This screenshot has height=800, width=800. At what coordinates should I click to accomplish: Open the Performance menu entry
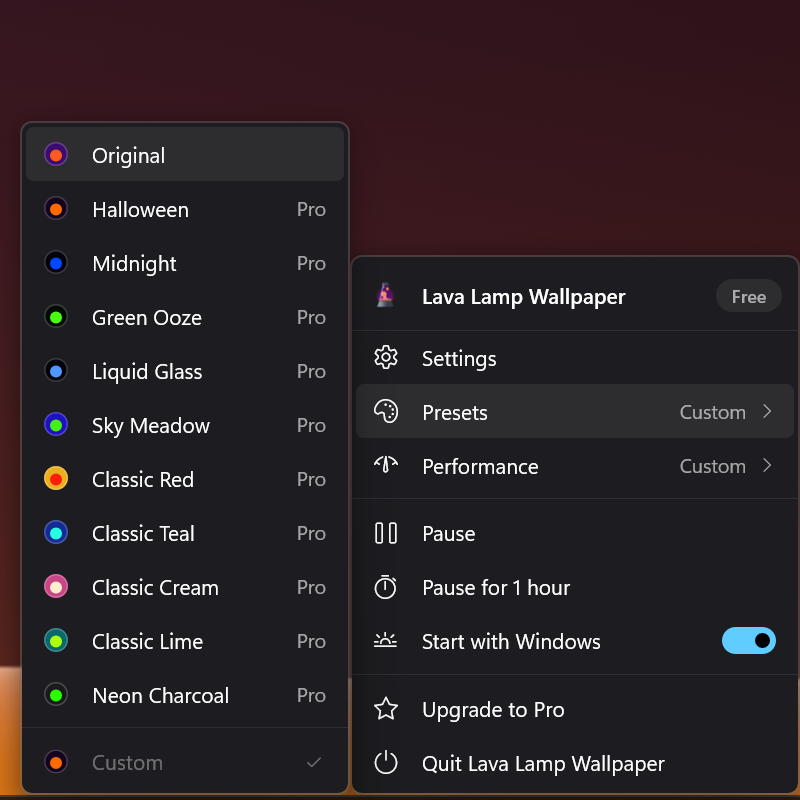[574, 465]
